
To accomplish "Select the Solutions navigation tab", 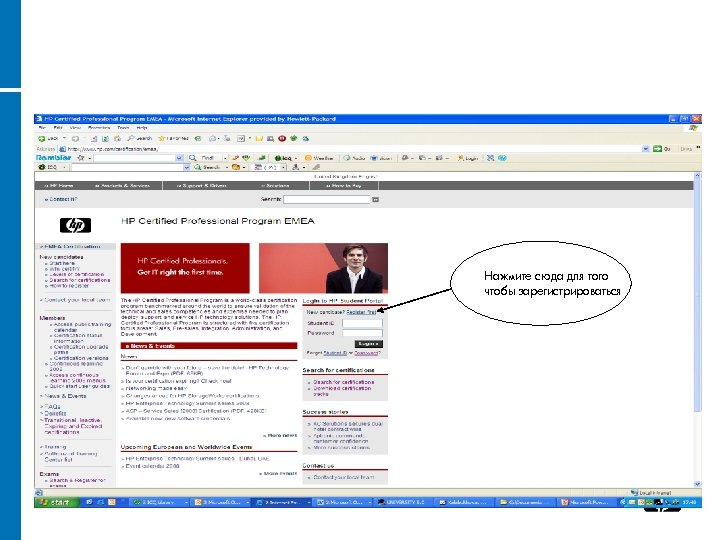I will pyautogui.click(x=276, y=186).
